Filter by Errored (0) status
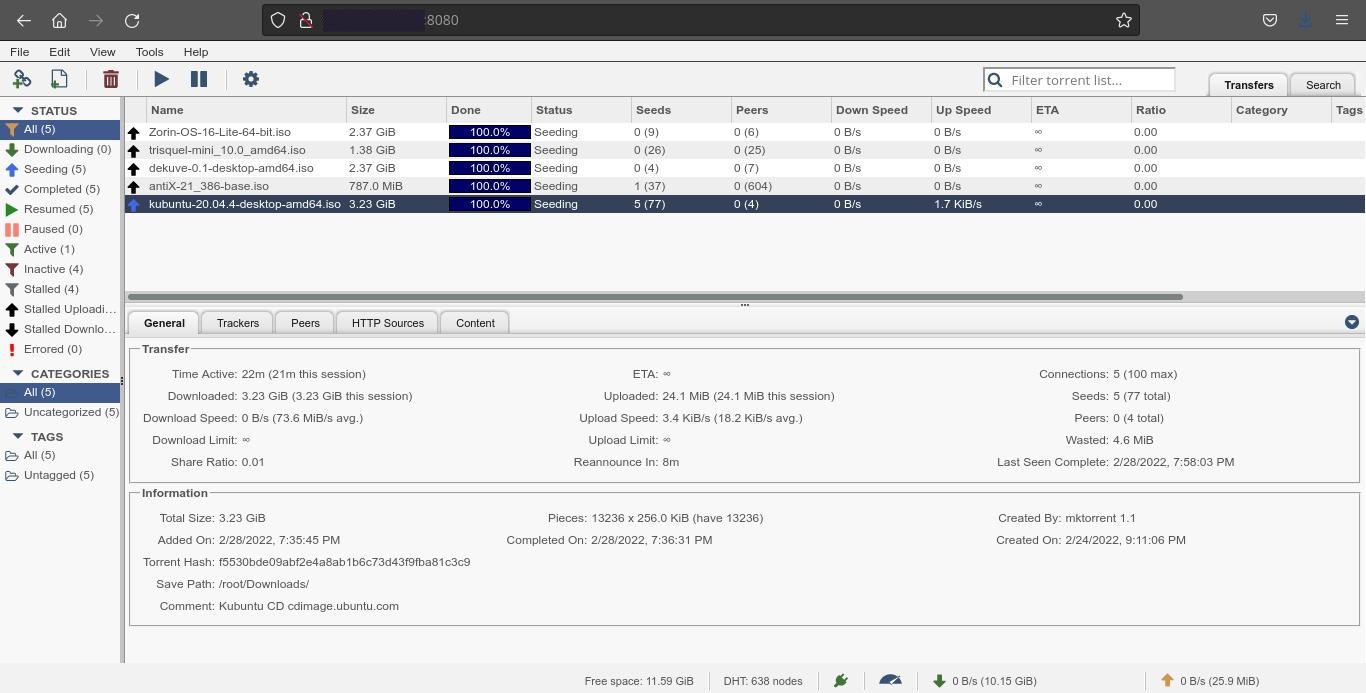 click(x=60, y=349)
